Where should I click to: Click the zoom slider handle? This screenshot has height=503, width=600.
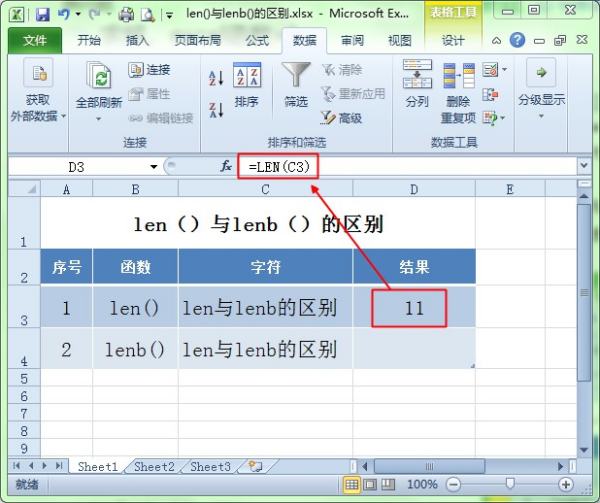(x=509, y=483)
